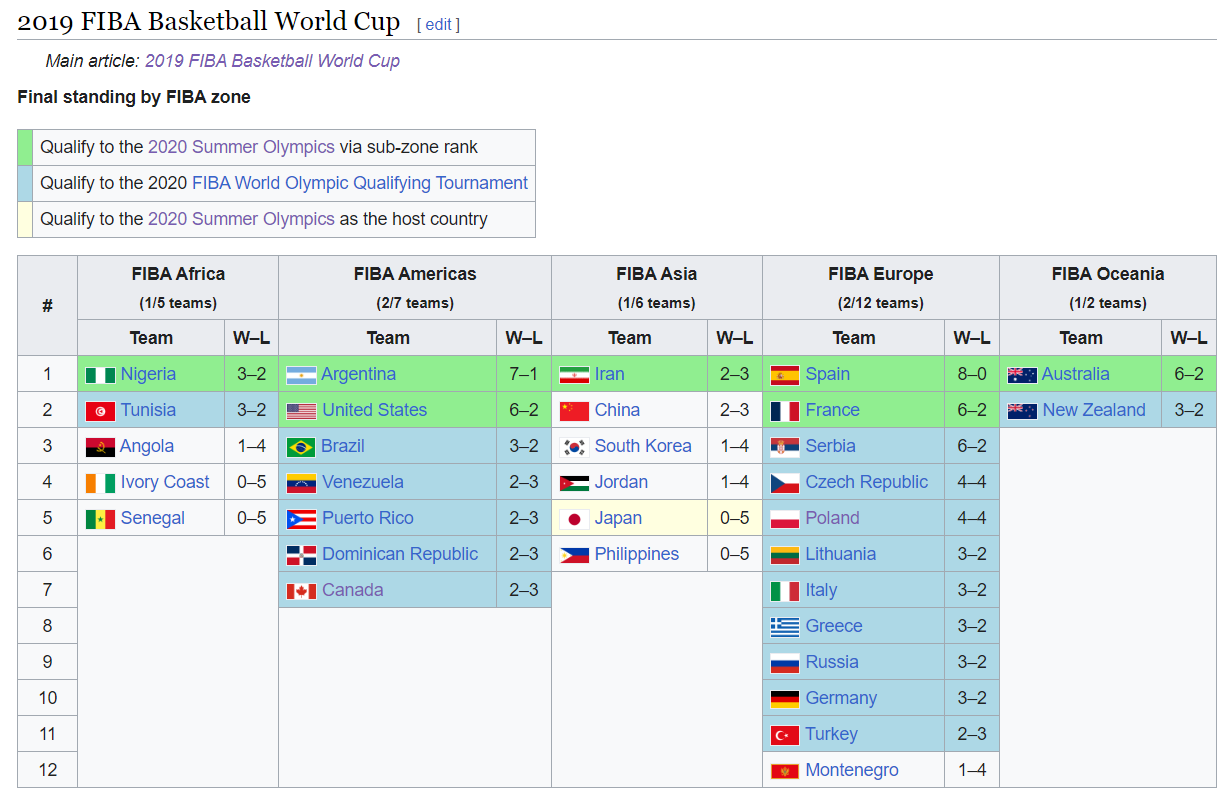Viewport: 1229px width, 796px height.
Task: Open the Argentina team link
Action: click(359, 374)
